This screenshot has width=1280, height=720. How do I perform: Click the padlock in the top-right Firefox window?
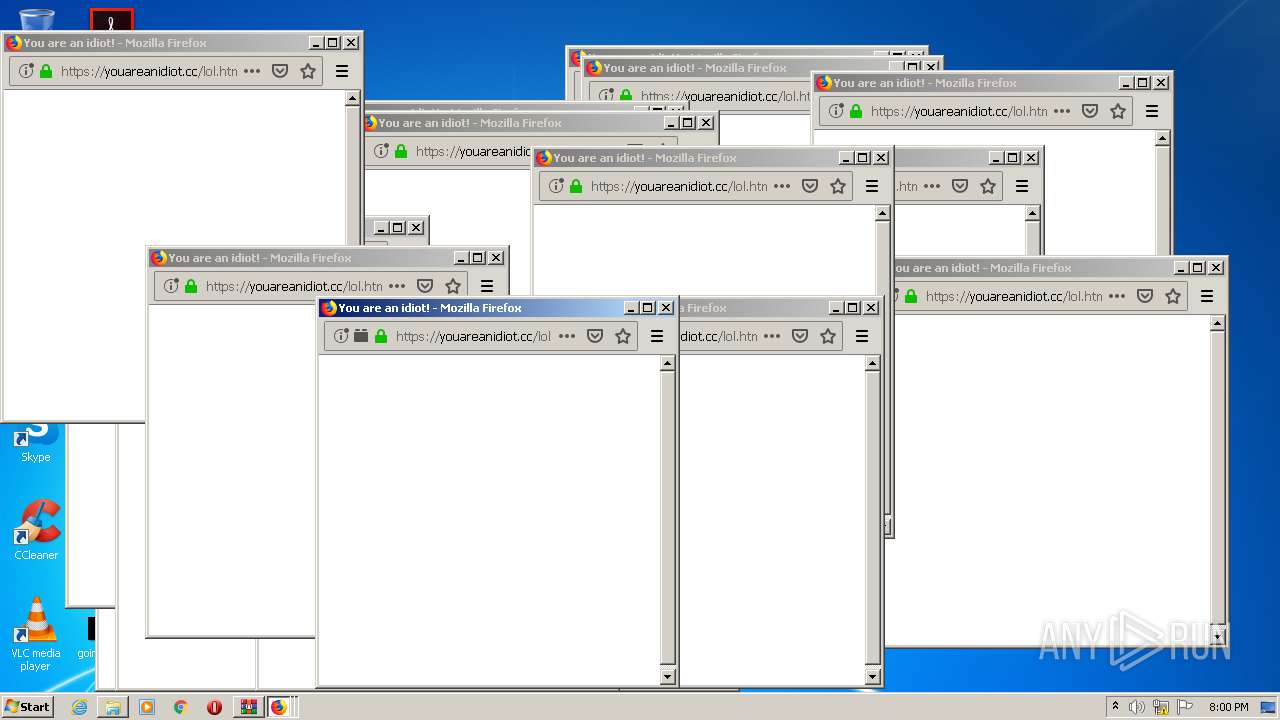[x=856, y=111]
